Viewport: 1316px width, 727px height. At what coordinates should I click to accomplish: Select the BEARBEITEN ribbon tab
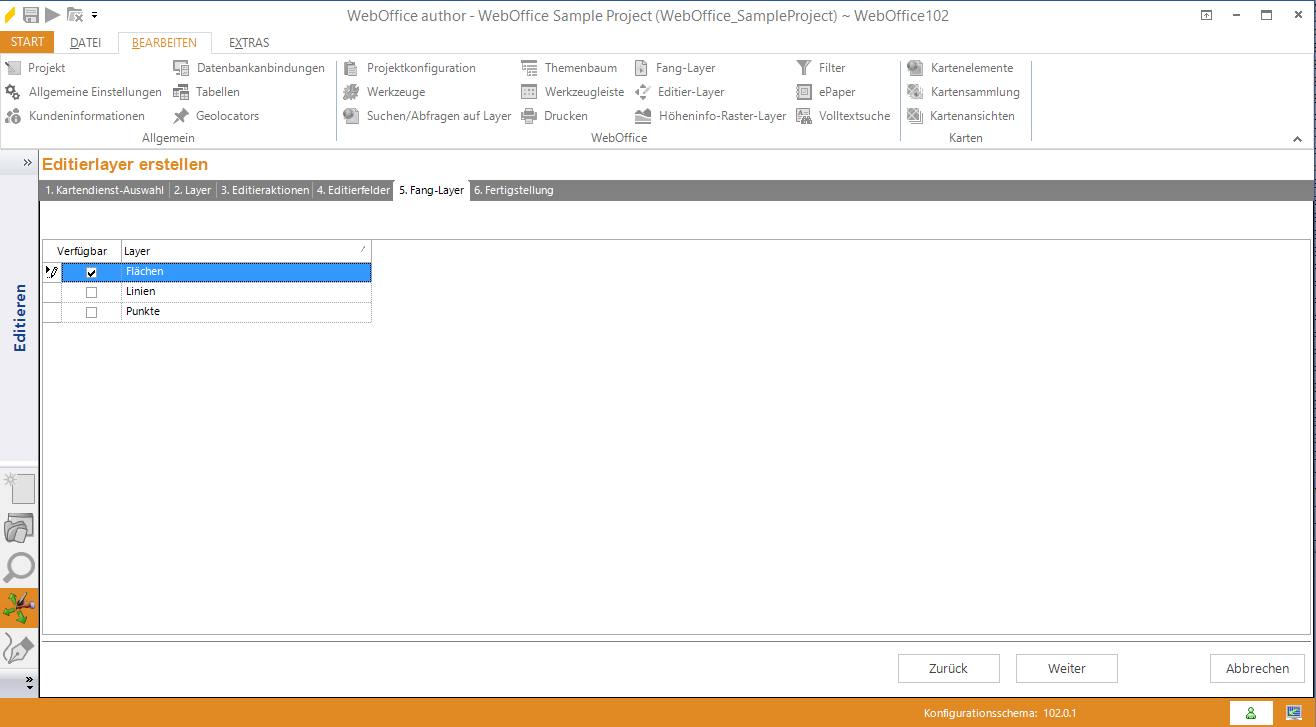[164, 43]
